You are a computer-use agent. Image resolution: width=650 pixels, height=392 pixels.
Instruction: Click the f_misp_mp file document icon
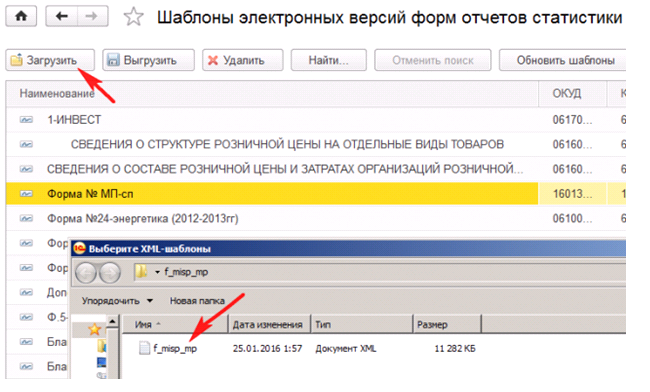tap(144, 348)
